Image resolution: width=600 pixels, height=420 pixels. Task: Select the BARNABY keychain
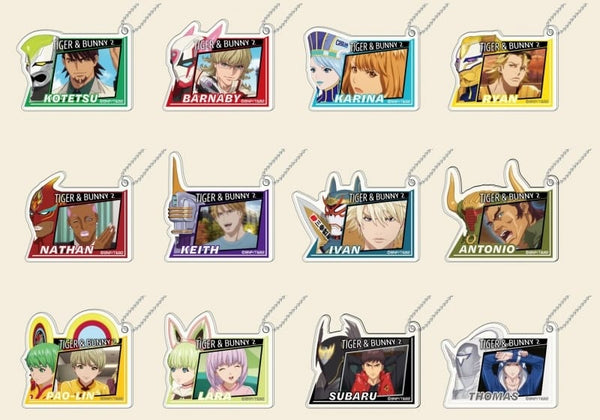218,67
